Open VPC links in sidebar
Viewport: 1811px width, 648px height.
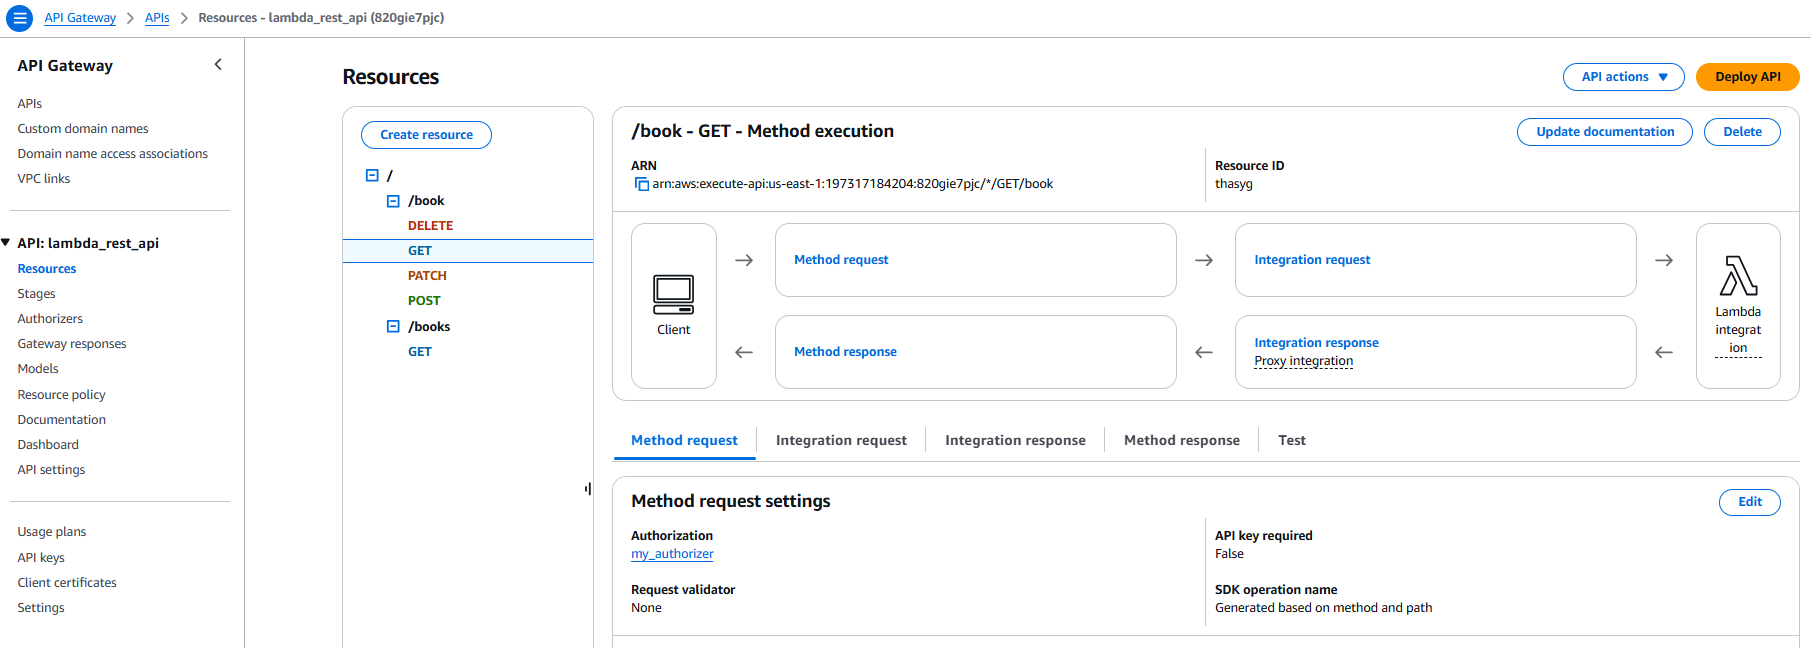(x=44, y=179)
